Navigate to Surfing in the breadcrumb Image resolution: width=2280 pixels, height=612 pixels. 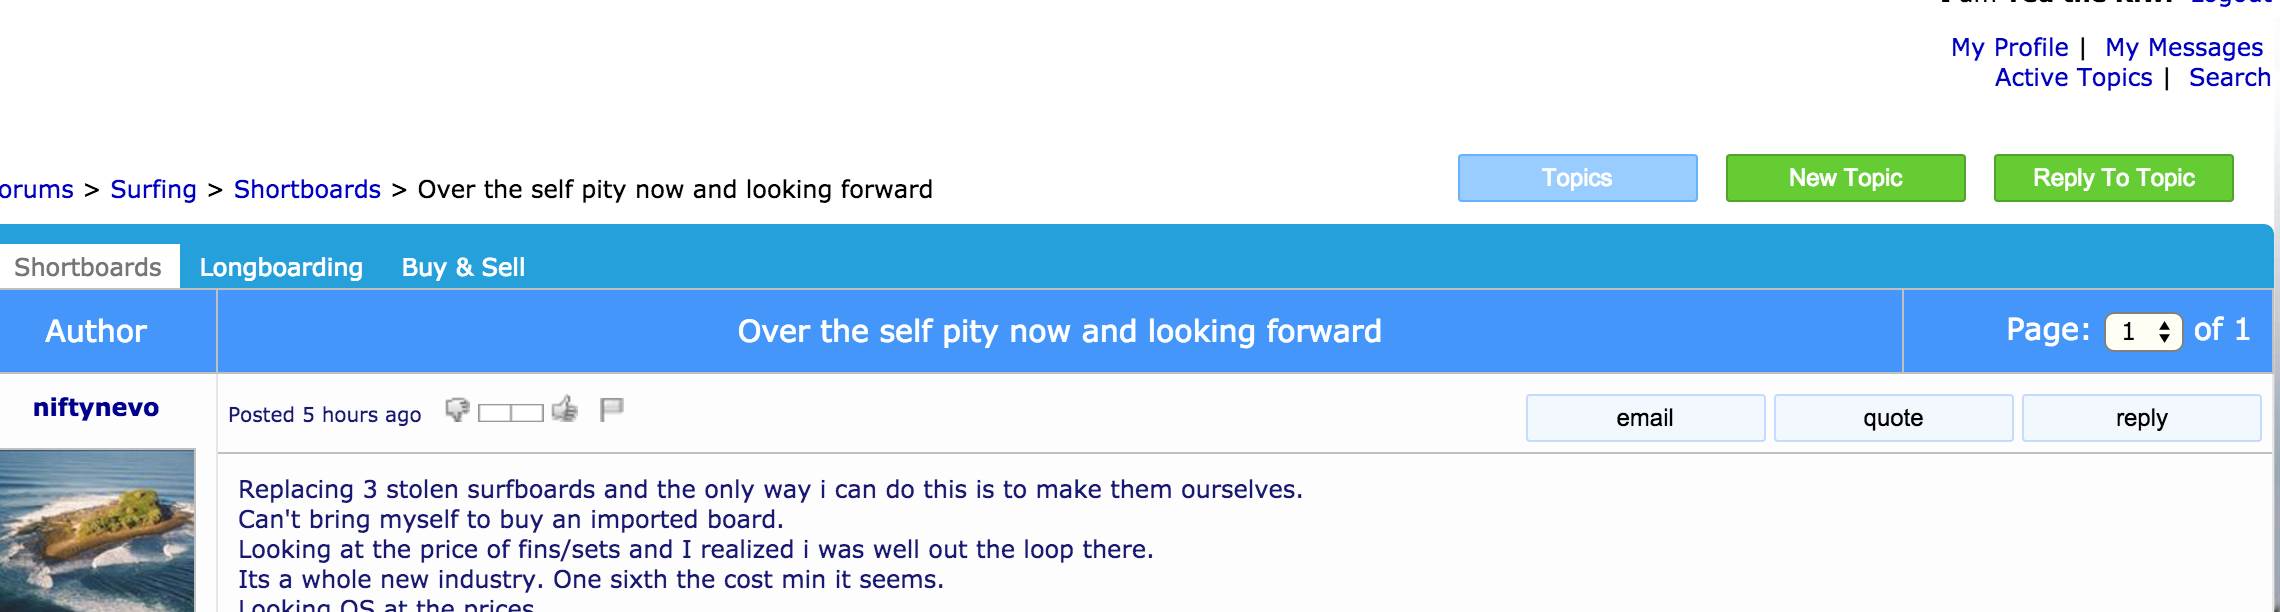[x=153, y=190]
